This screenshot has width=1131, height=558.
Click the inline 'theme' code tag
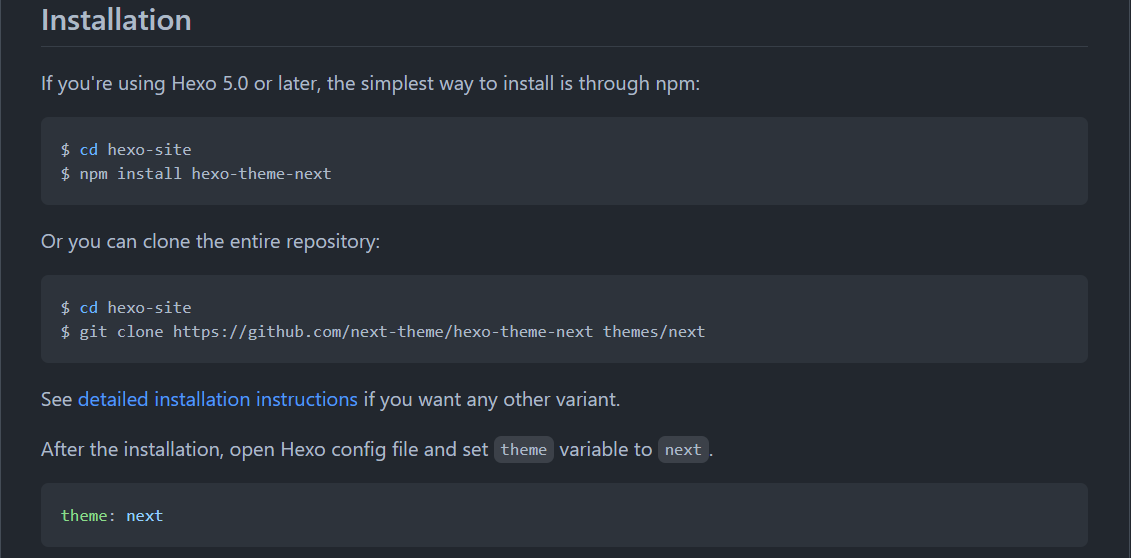click(524, 450)
